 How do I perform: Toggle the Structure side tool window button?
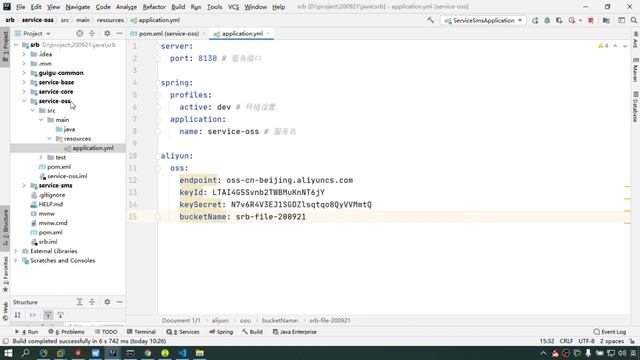tap(5, 227)
